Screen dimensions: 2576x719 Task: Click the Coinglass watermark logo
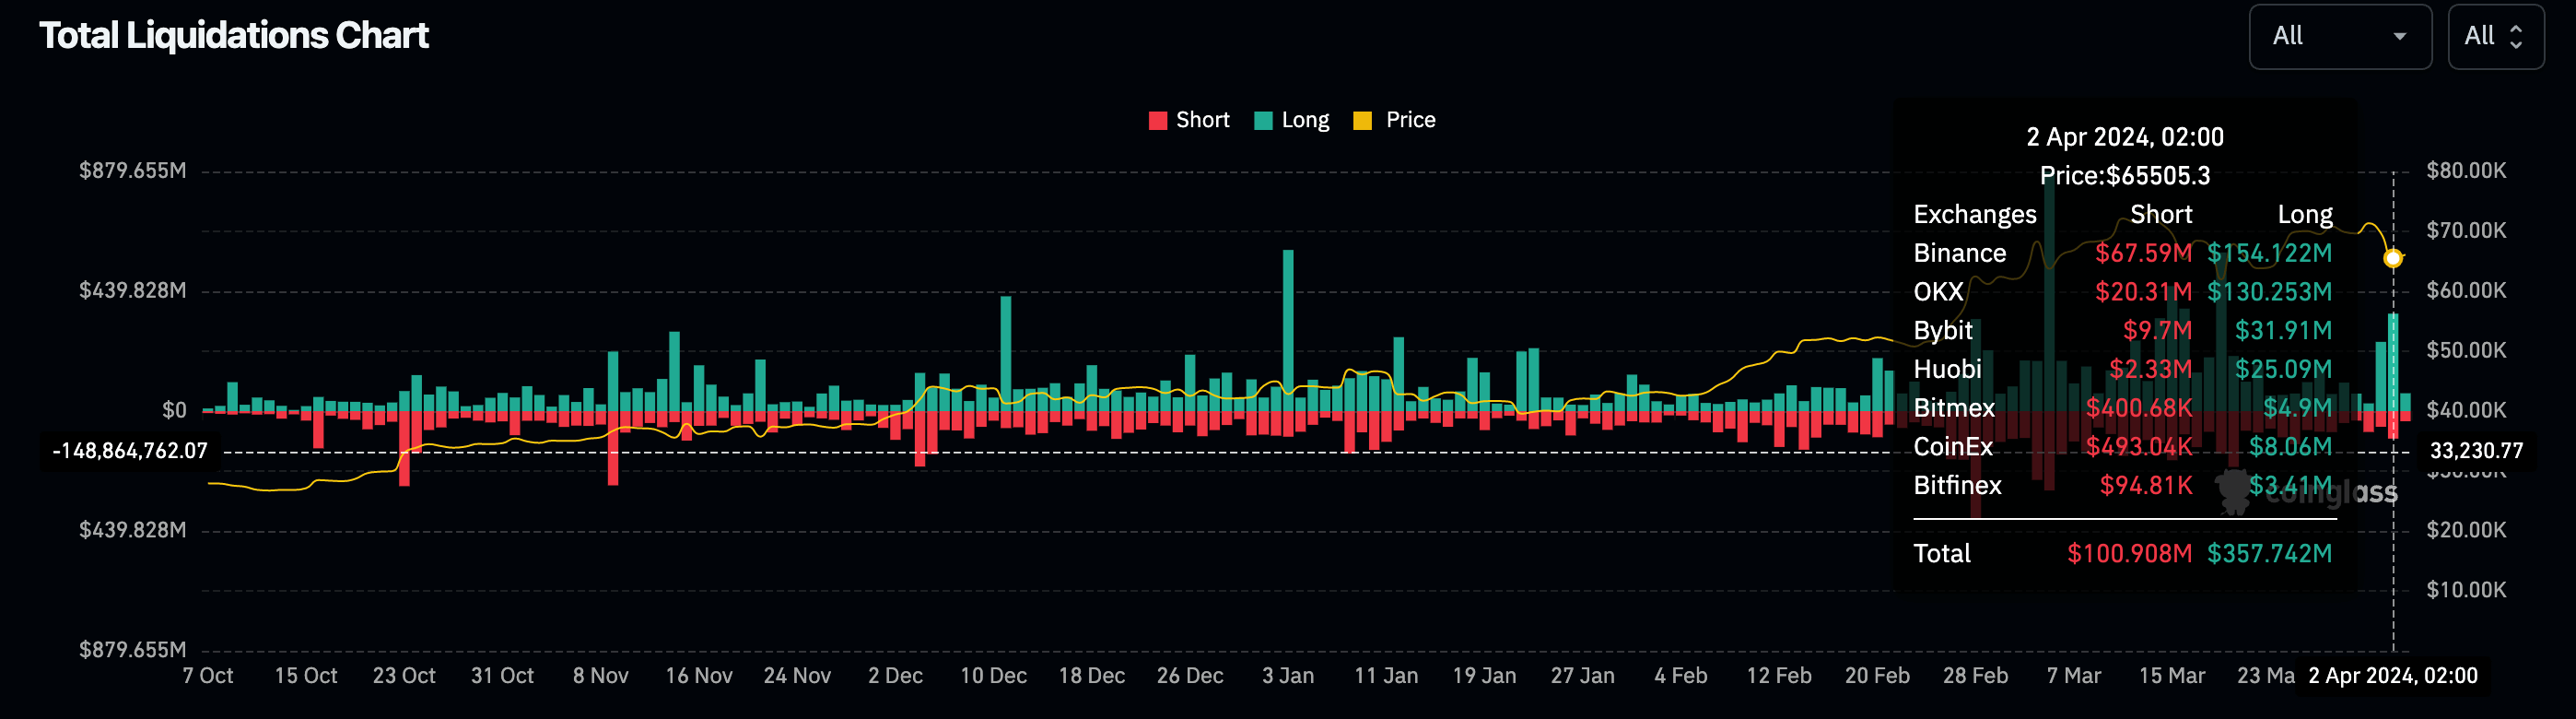pos(2308,491)
